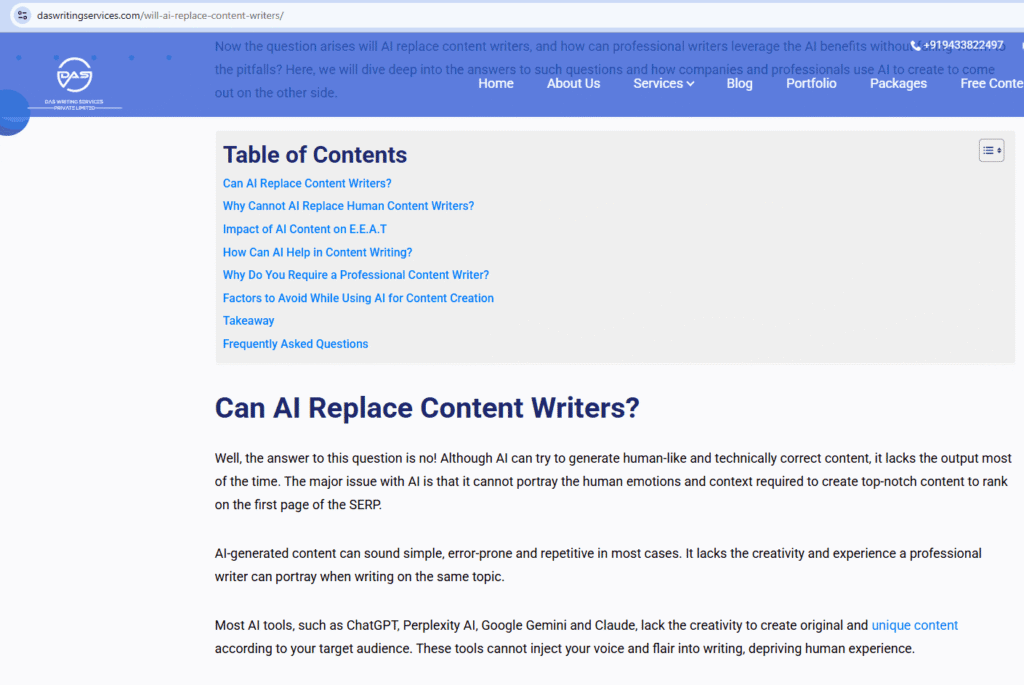Select About Us from the navigation bar
The width and height of the screenshot is (1024, 685).
click(x=573, y=84)
